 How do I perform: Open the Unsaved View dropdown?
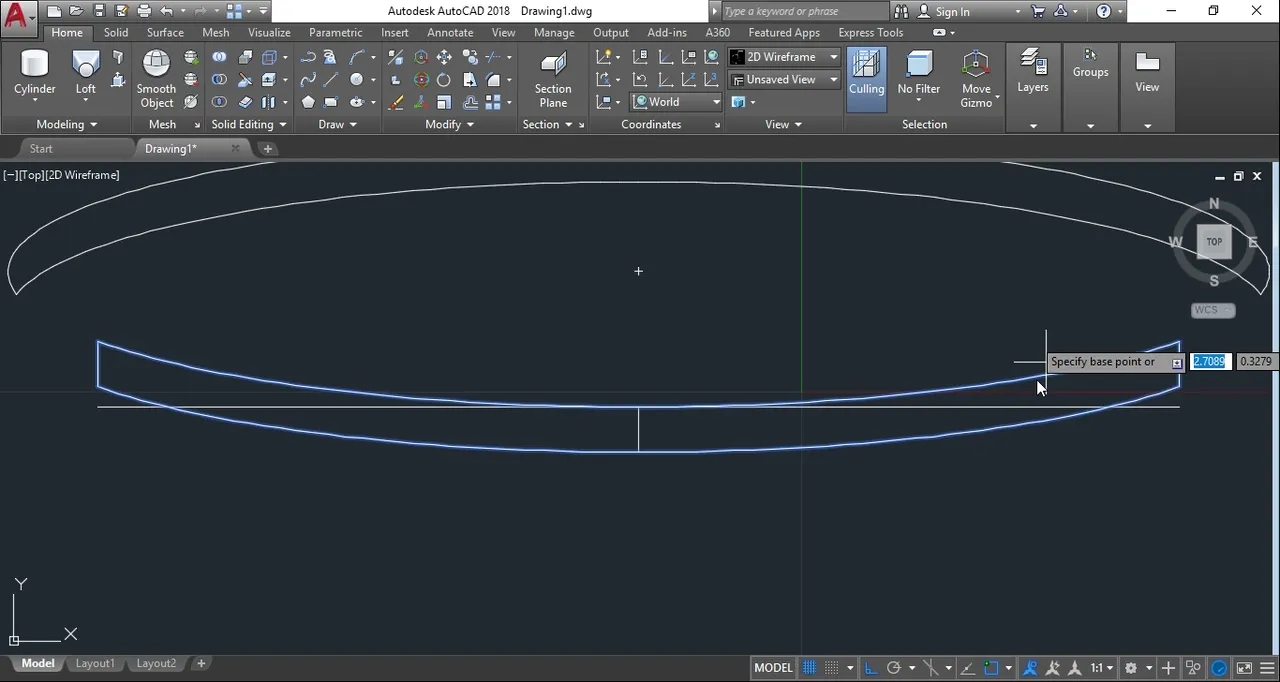784,79
